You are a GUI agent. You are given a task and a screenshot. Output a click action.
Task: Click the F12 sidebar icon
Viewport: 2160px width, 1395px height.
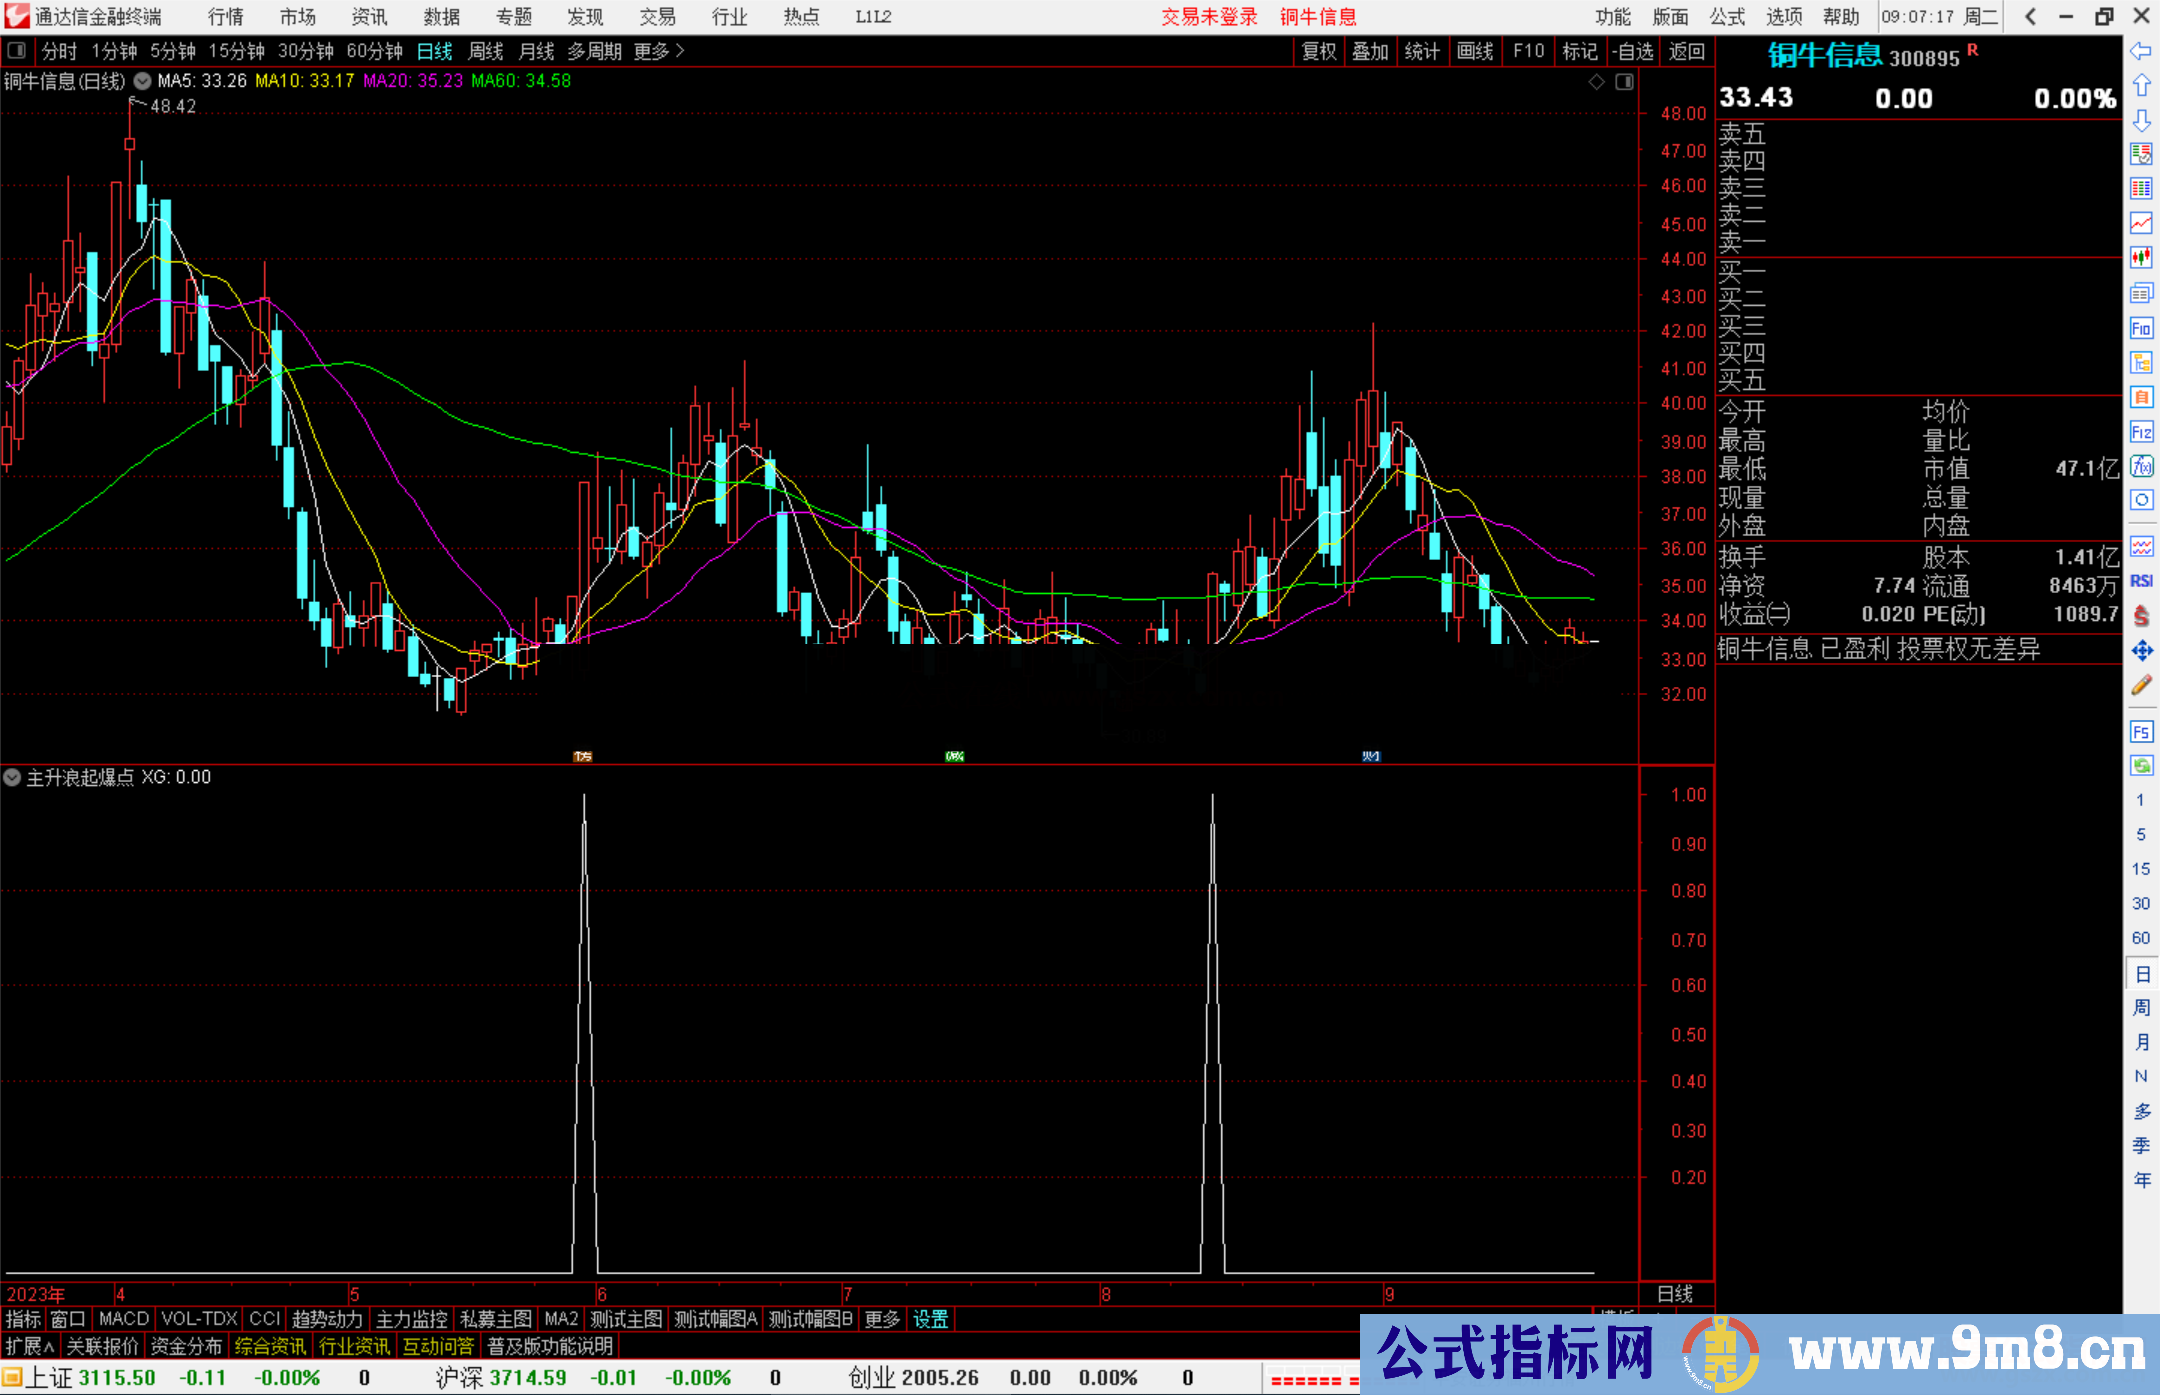2140,432
